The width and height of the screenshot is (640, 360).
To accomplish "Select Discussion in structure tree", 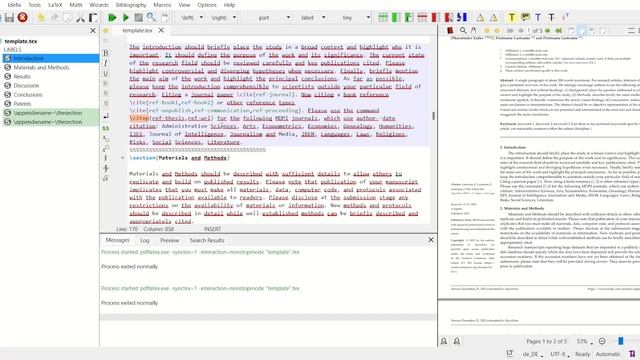I will (x=26, y=85).
